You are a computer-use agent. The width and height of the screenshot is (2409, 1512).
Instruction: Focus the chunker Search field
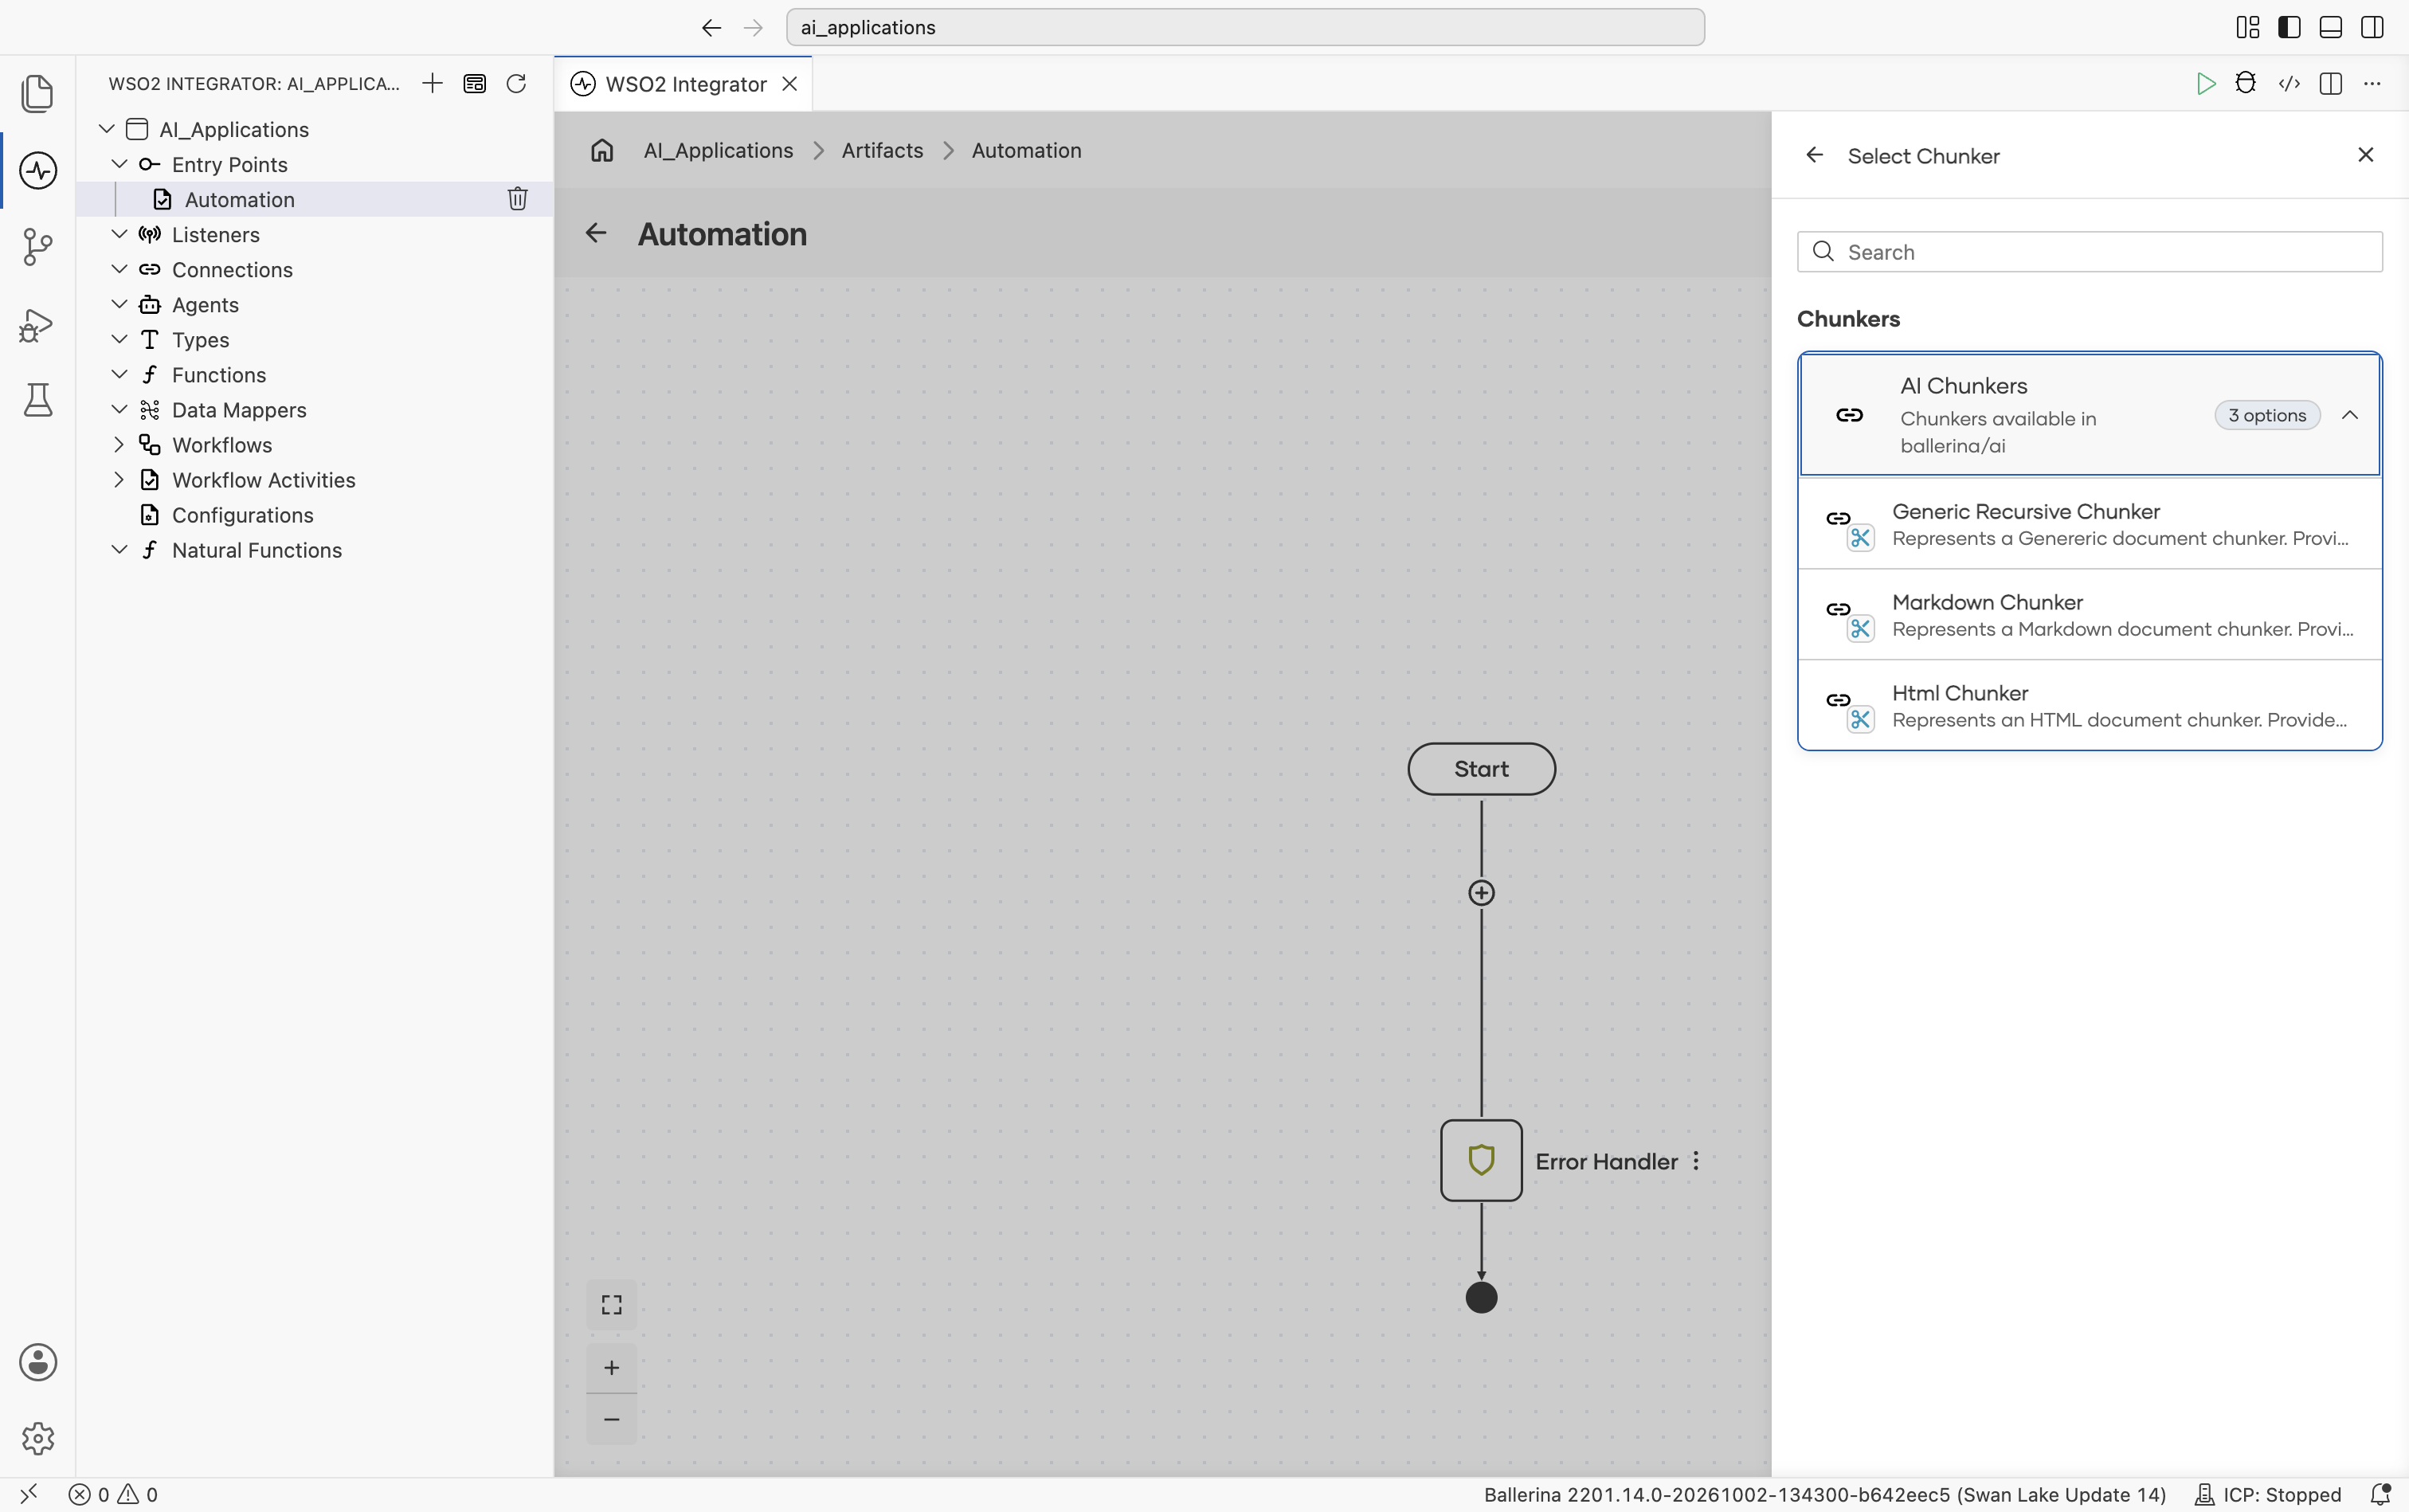coord(2090,252)
